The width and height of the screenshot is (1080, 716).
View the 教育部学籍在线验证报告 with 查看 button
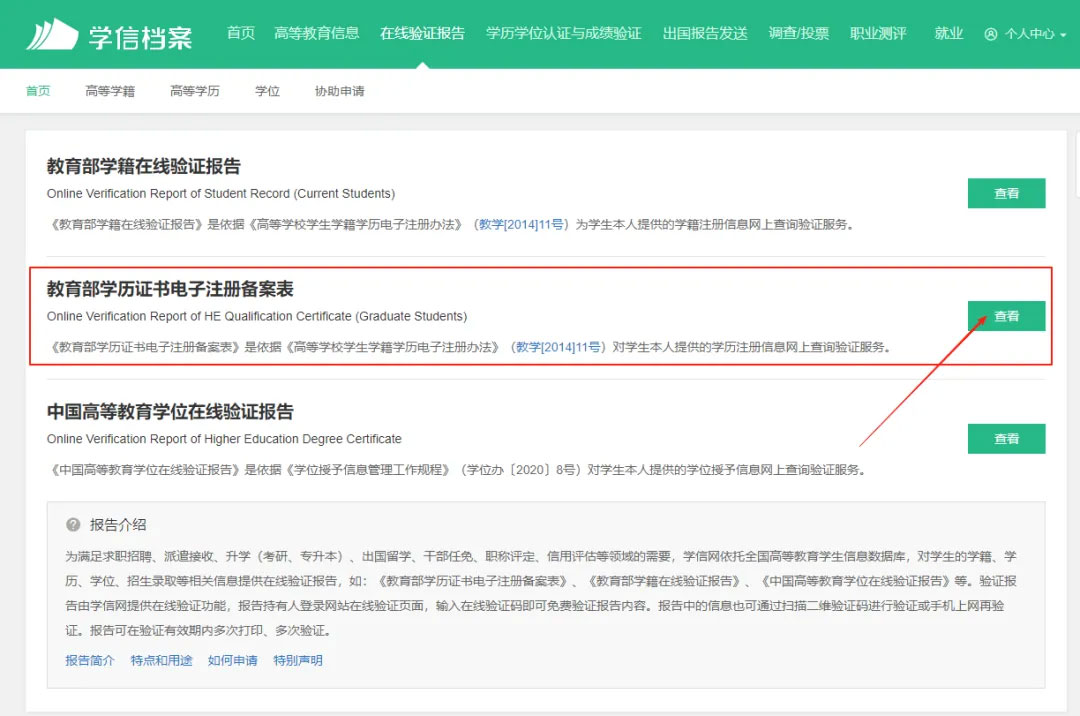click(1006, 194)
